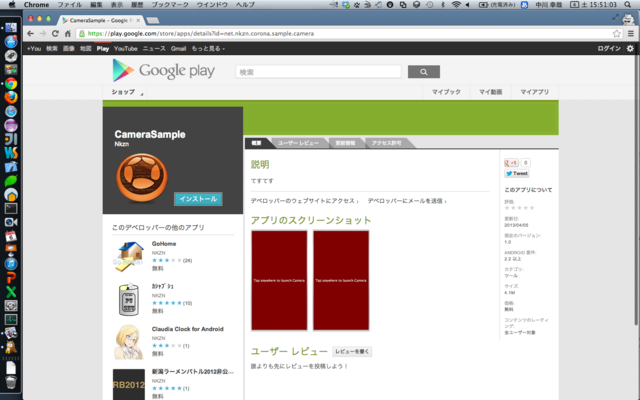Click the page vertical scrollbar
Viewport: 640px width, 400px height.
(637, 192)
